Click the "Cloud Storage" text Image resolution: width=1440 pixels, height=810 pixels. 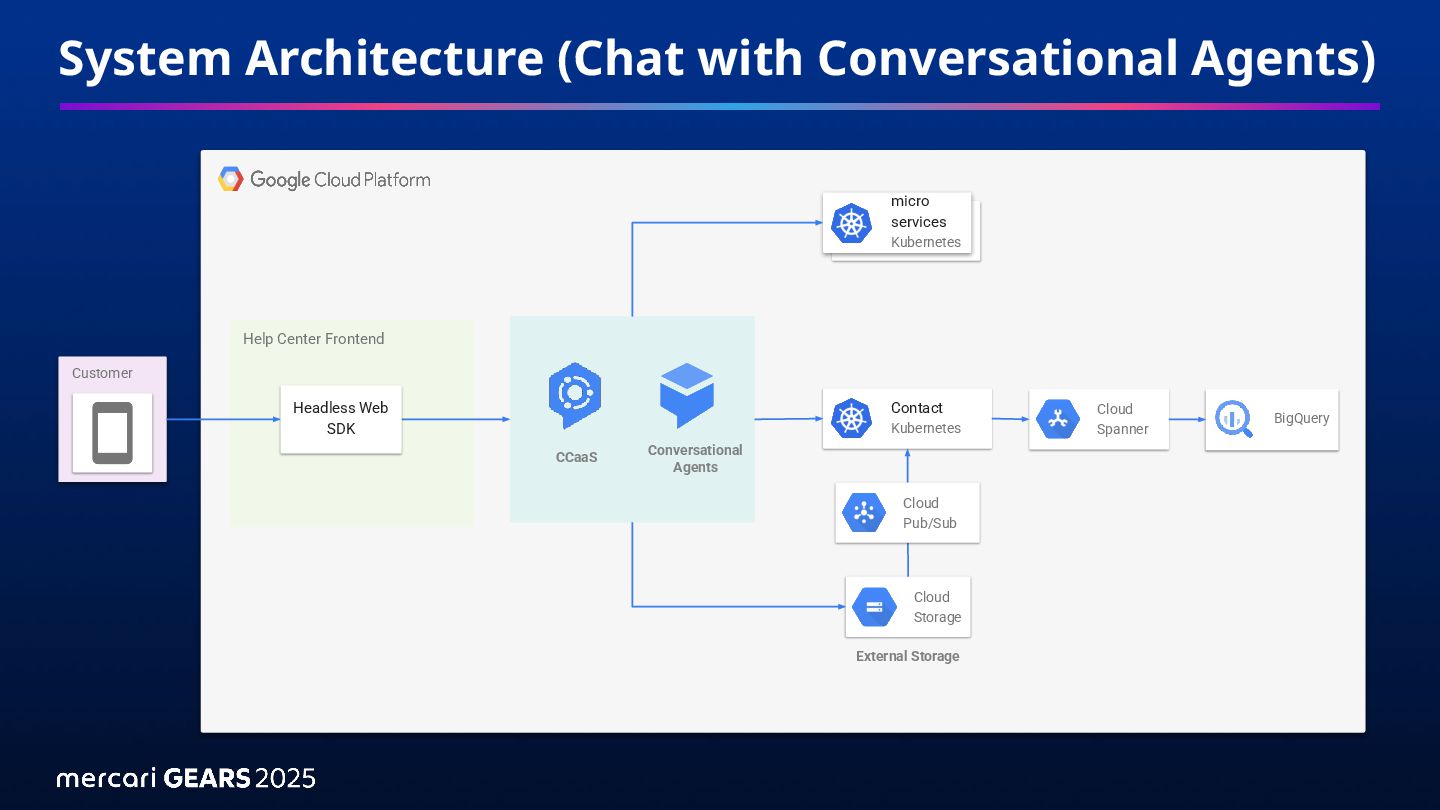click(937, 607)
